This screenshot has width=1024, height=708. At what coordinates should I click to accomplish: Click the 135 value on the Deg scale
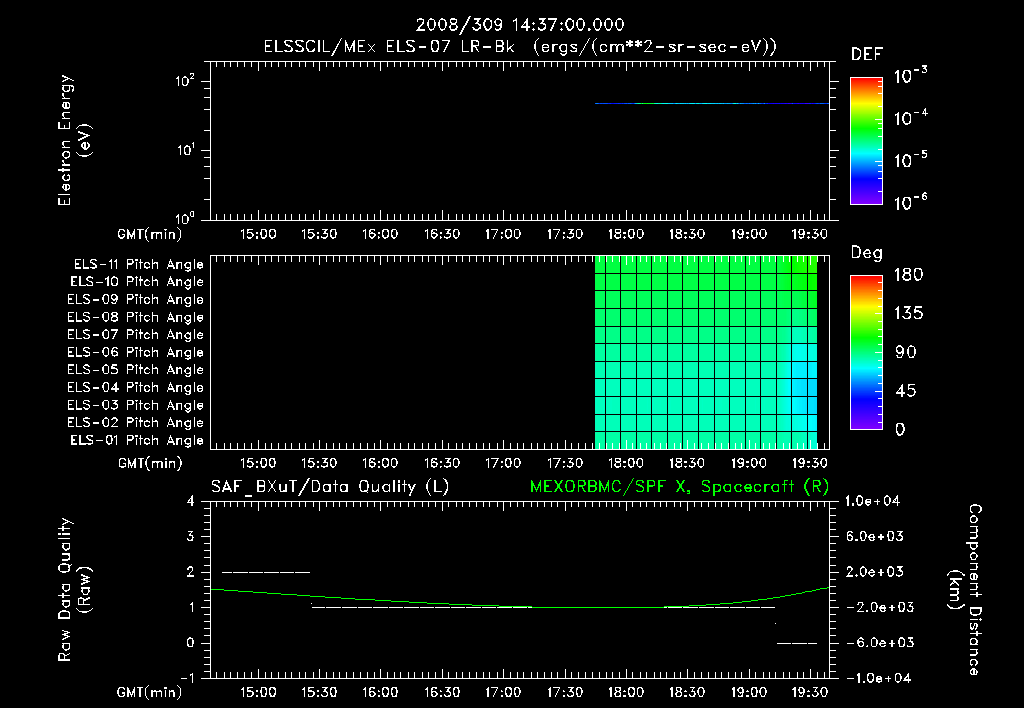908,314
